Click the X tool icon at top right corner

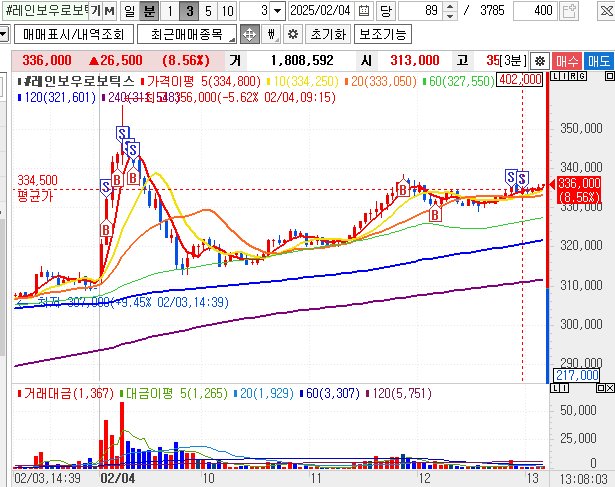(606, 11)
